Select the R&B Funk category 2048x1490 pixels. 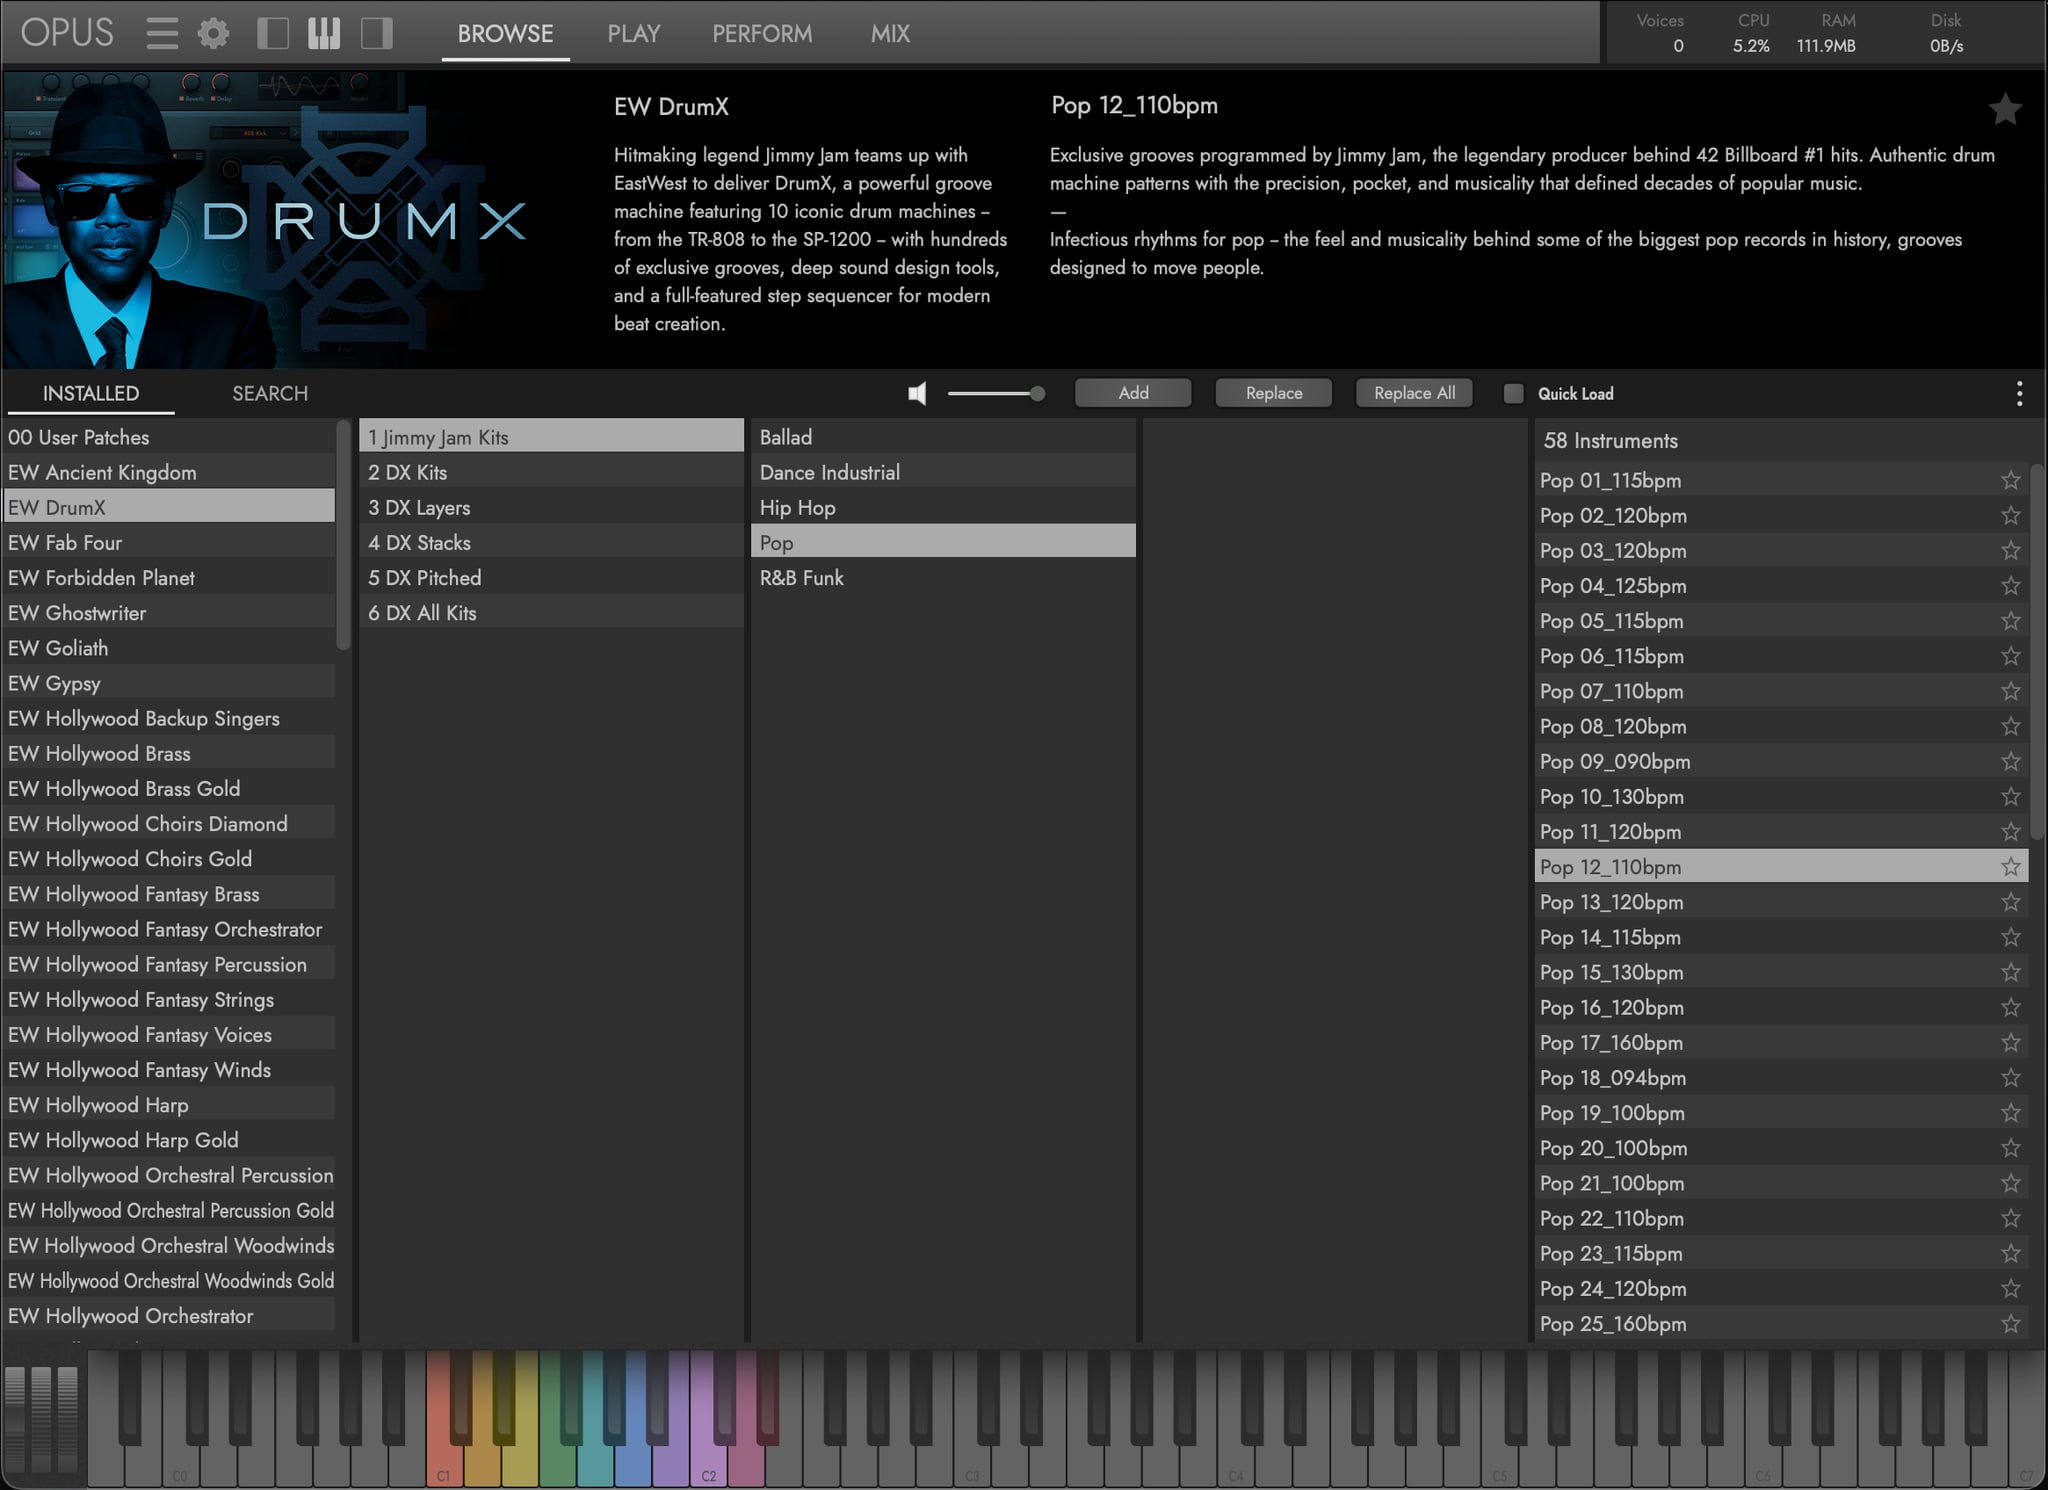pos(943,578)
